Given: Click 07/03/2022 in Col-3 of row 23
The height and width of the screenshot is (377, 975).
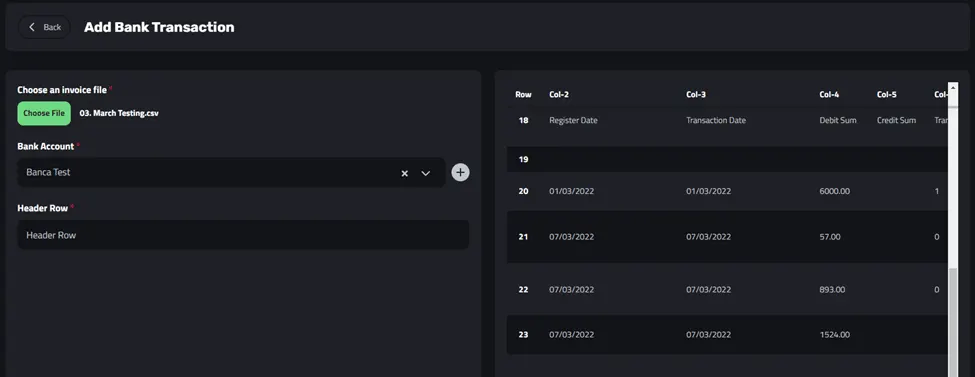Looking at the screenshot, I should pyautogui.click(x=708, y=334).
